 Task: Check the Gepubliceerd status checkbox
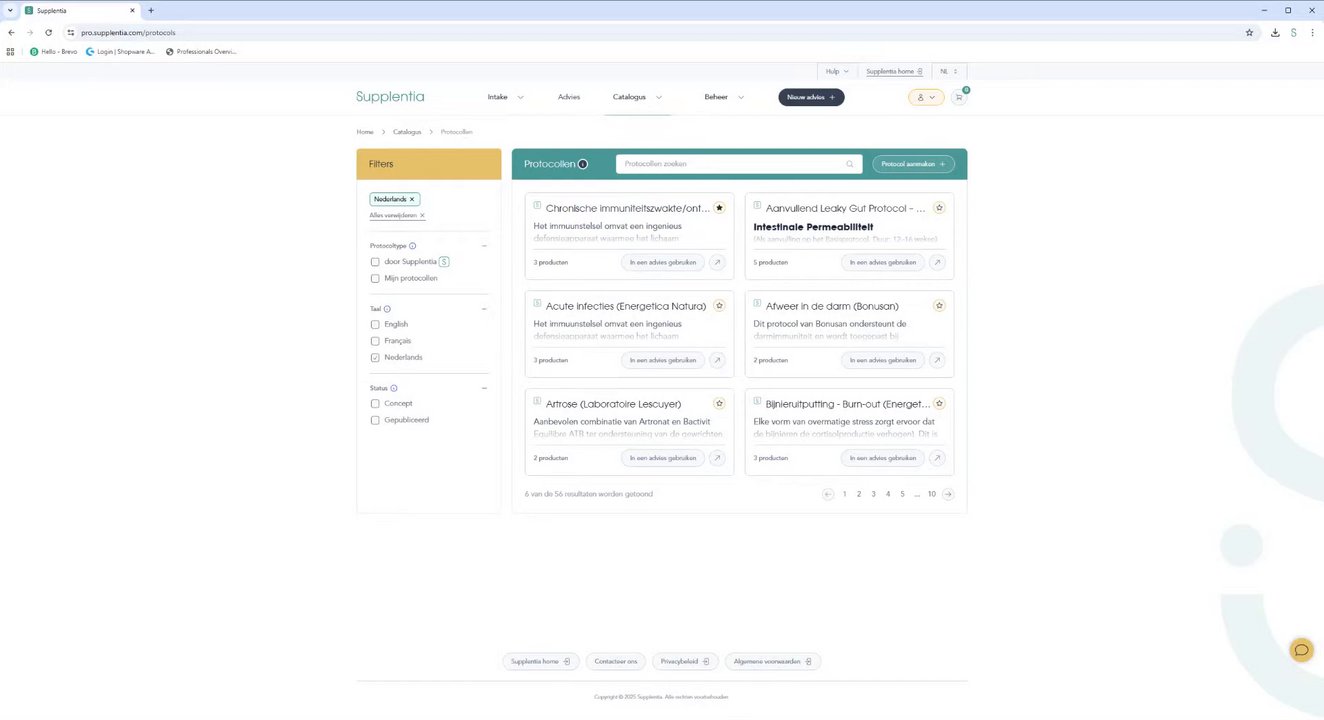(375, 420)
